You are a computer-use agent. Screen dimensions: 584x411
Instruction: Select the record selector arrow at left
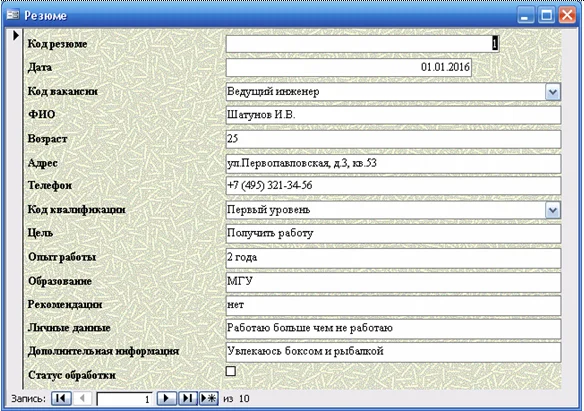[16, 35]
